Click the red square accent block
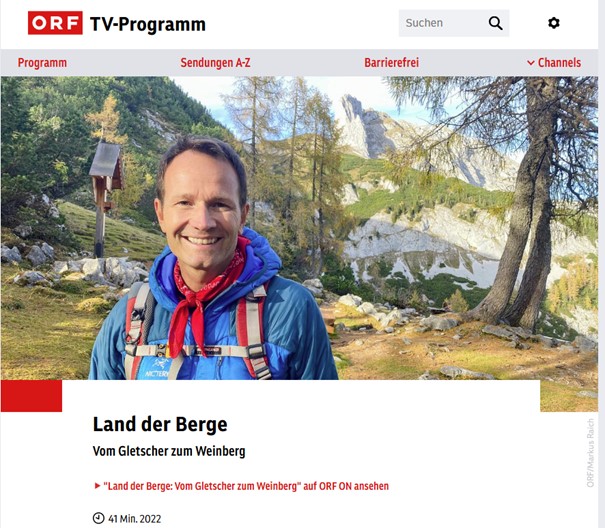Screen dimensions: 605x528 coord(31,396)
